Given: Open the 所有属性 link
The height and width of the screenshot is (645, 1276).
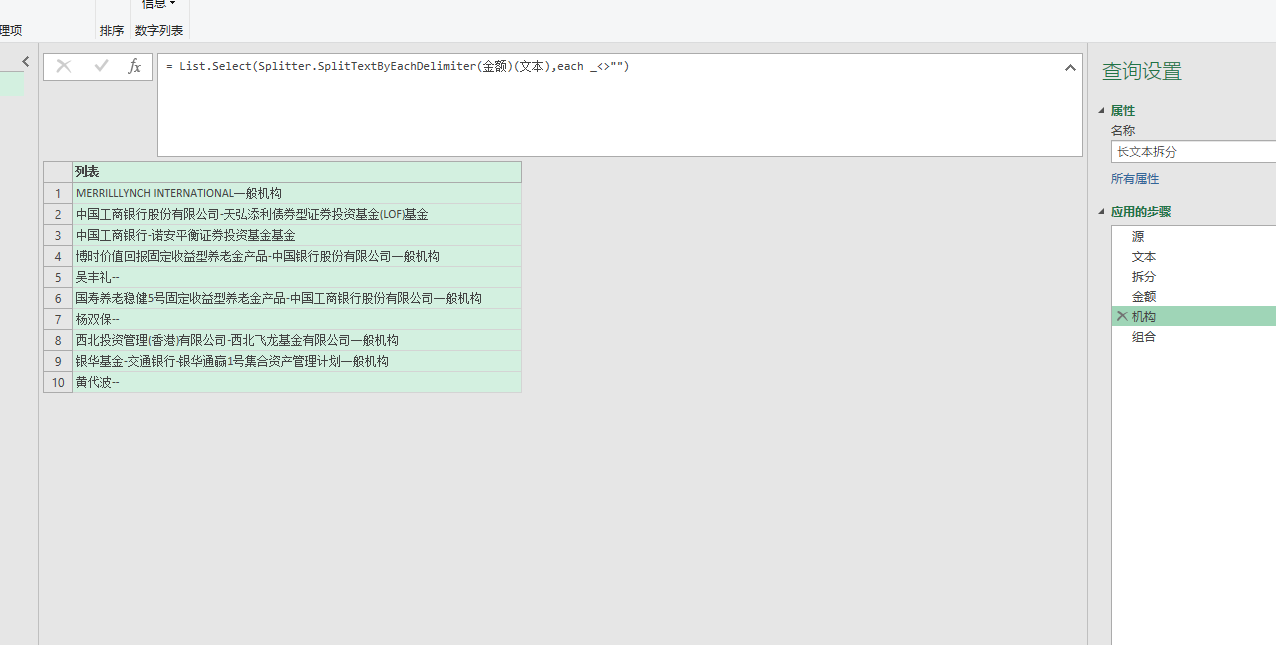Looking at the screenshot, I should pyautogui.click(x=1135, y=179).
